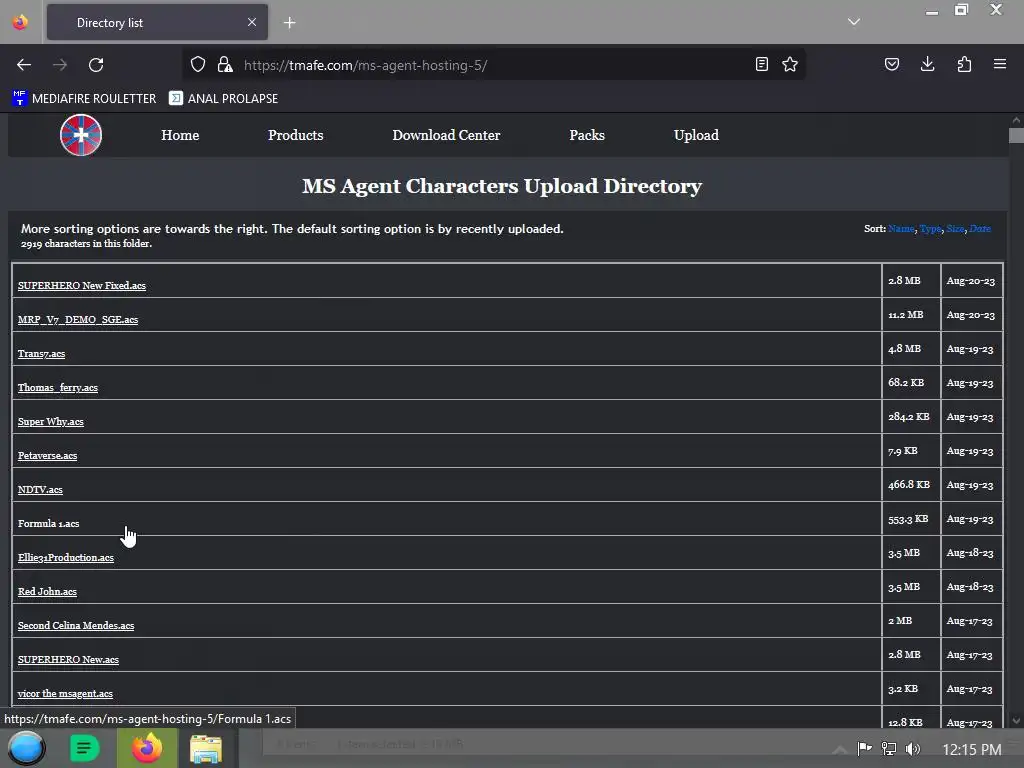Sort the directory by Size

[x=955, y=229]
